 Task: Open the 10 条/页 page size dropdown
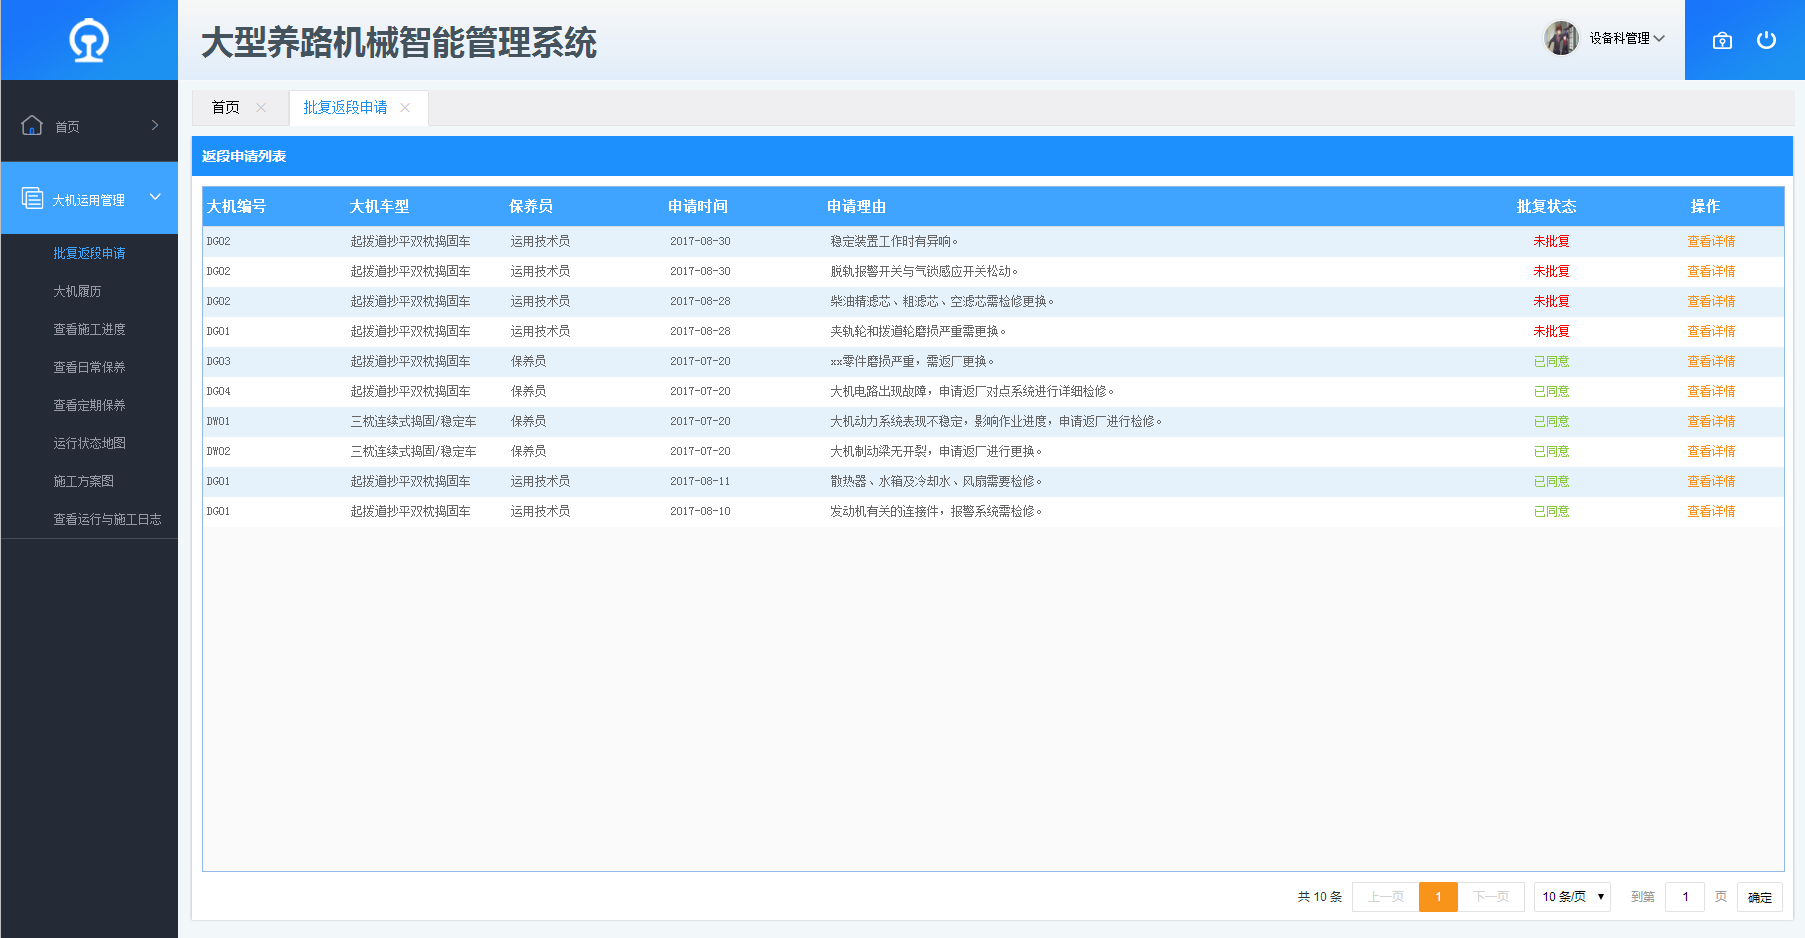[1572, 897]
